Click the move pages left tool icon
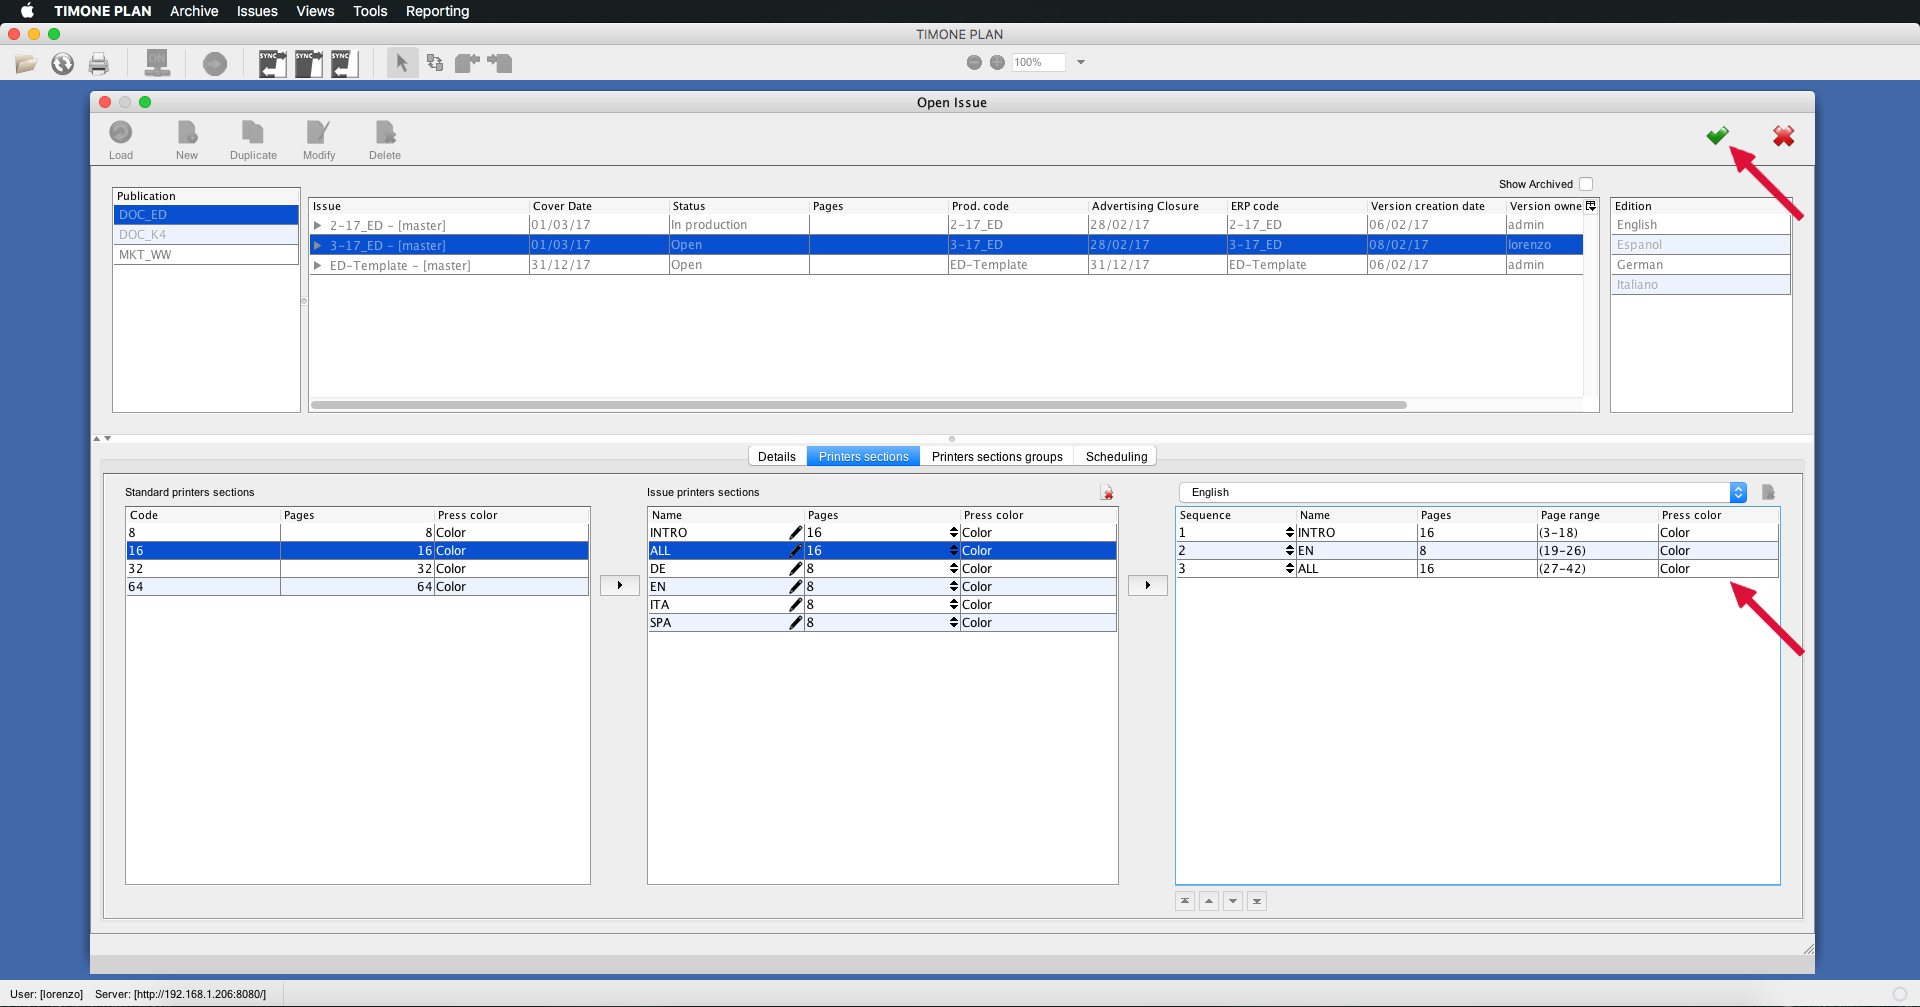1920x1007 pixels. click(x=467, y=63)
